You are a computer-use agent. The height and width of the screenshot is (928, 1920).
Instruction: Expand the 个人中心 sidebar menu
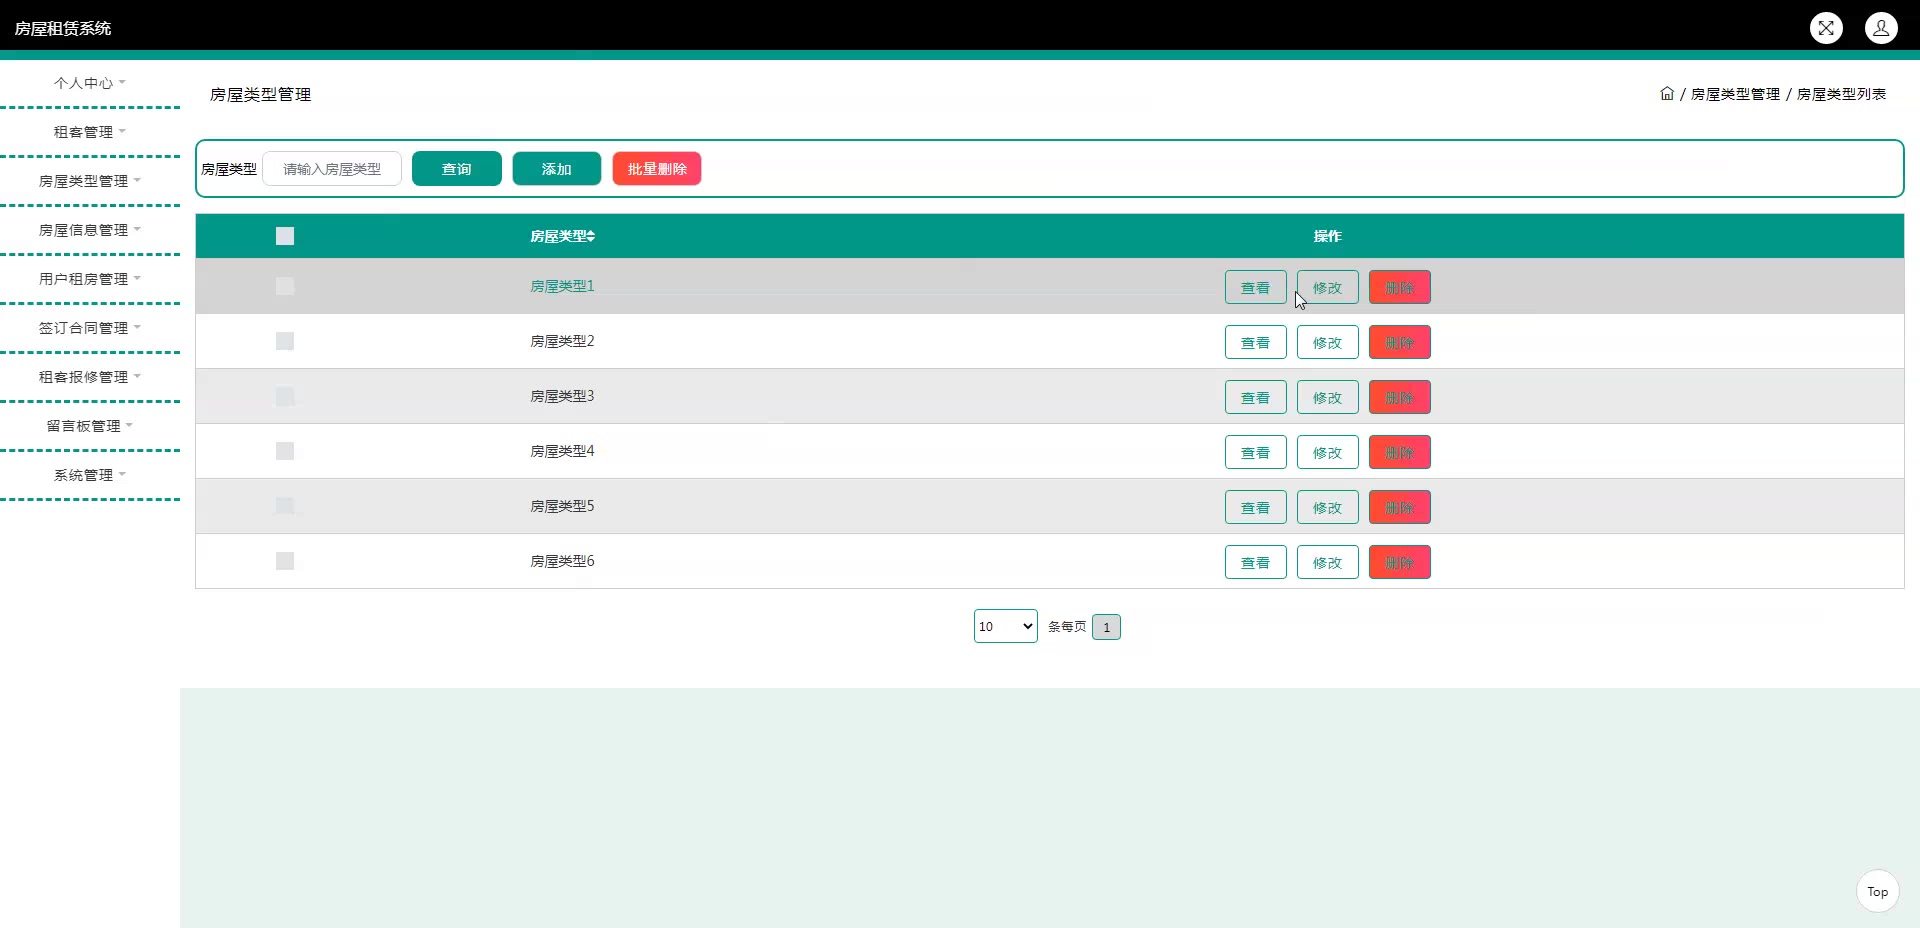[x=90, y=83]
